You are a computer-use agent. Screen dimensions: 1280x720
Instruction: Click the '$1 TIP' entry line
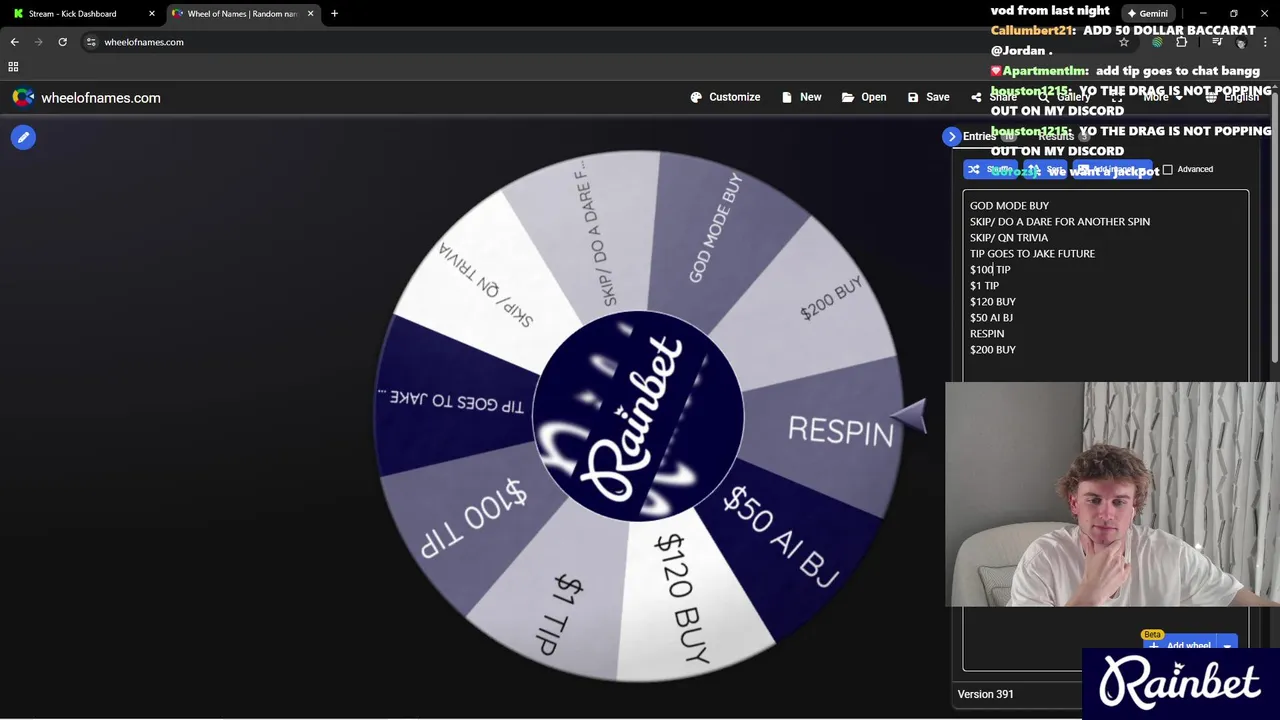coord(984,285)
